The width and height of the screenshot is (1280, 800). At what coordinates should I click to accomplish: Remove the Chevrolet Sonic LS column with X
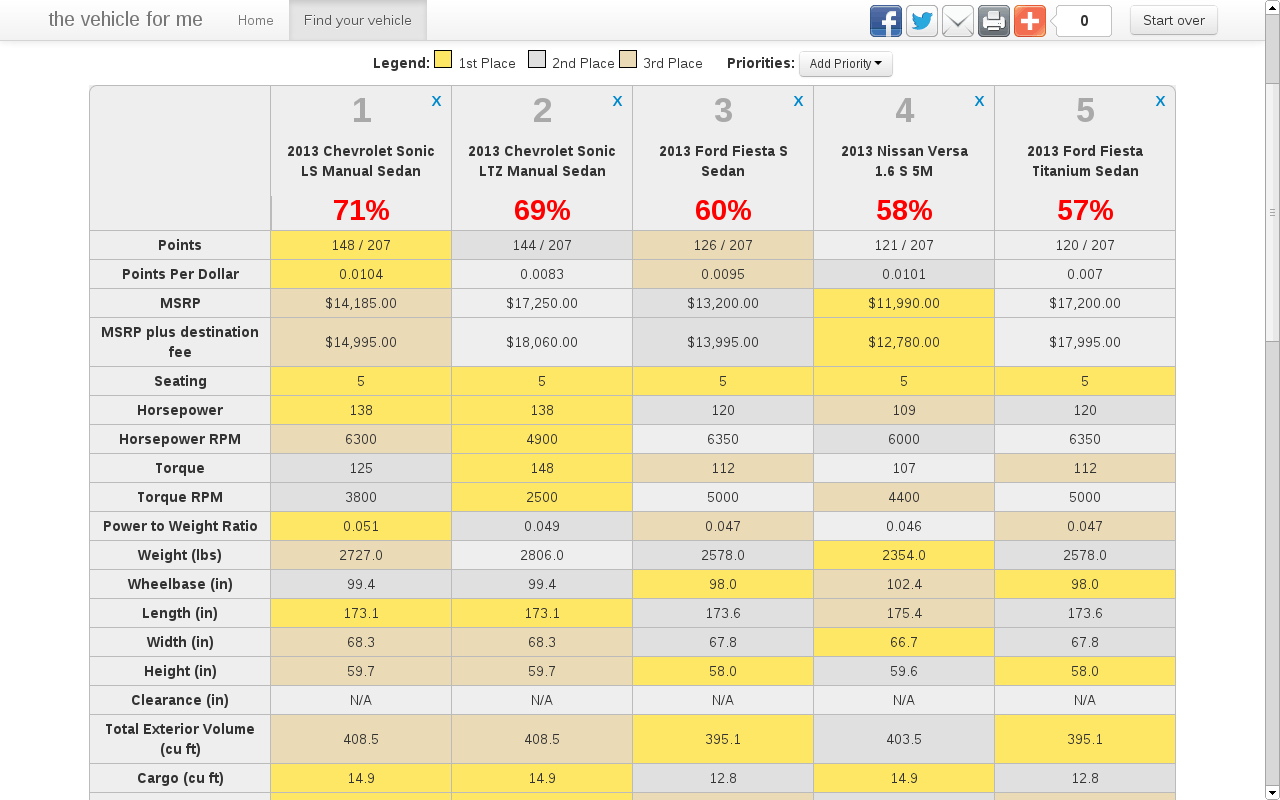click(436, 101)
